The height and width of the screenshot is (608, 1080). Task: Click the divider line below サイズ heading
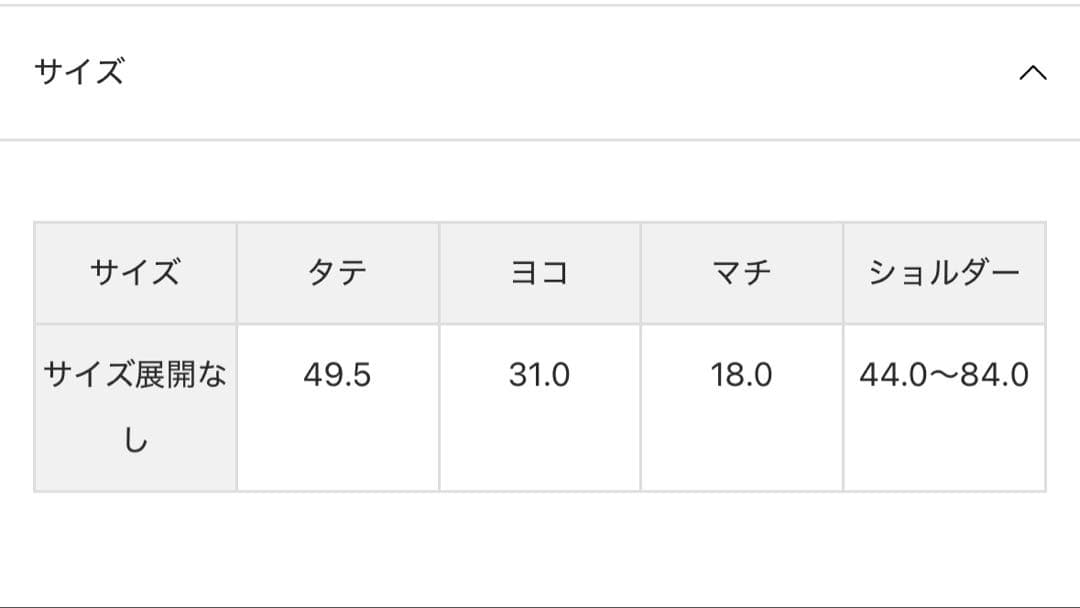[x=540, y=135]
